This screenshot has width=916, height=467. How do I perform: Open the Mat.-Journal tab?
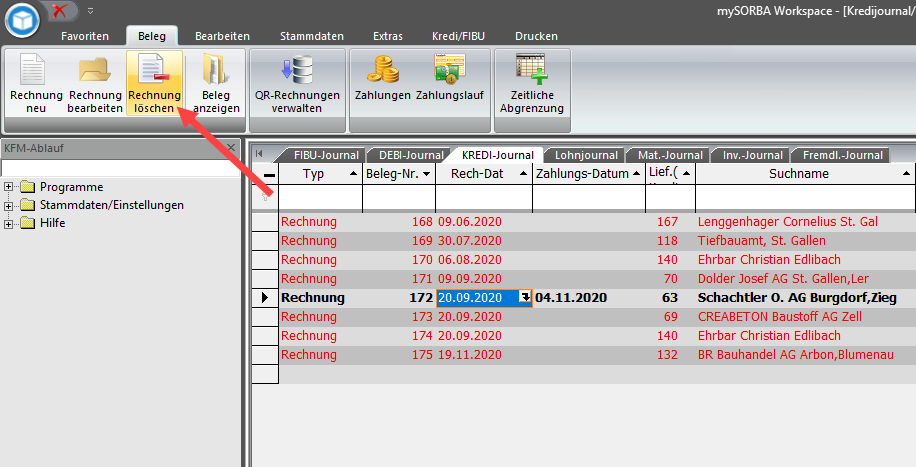pos(670,155)
